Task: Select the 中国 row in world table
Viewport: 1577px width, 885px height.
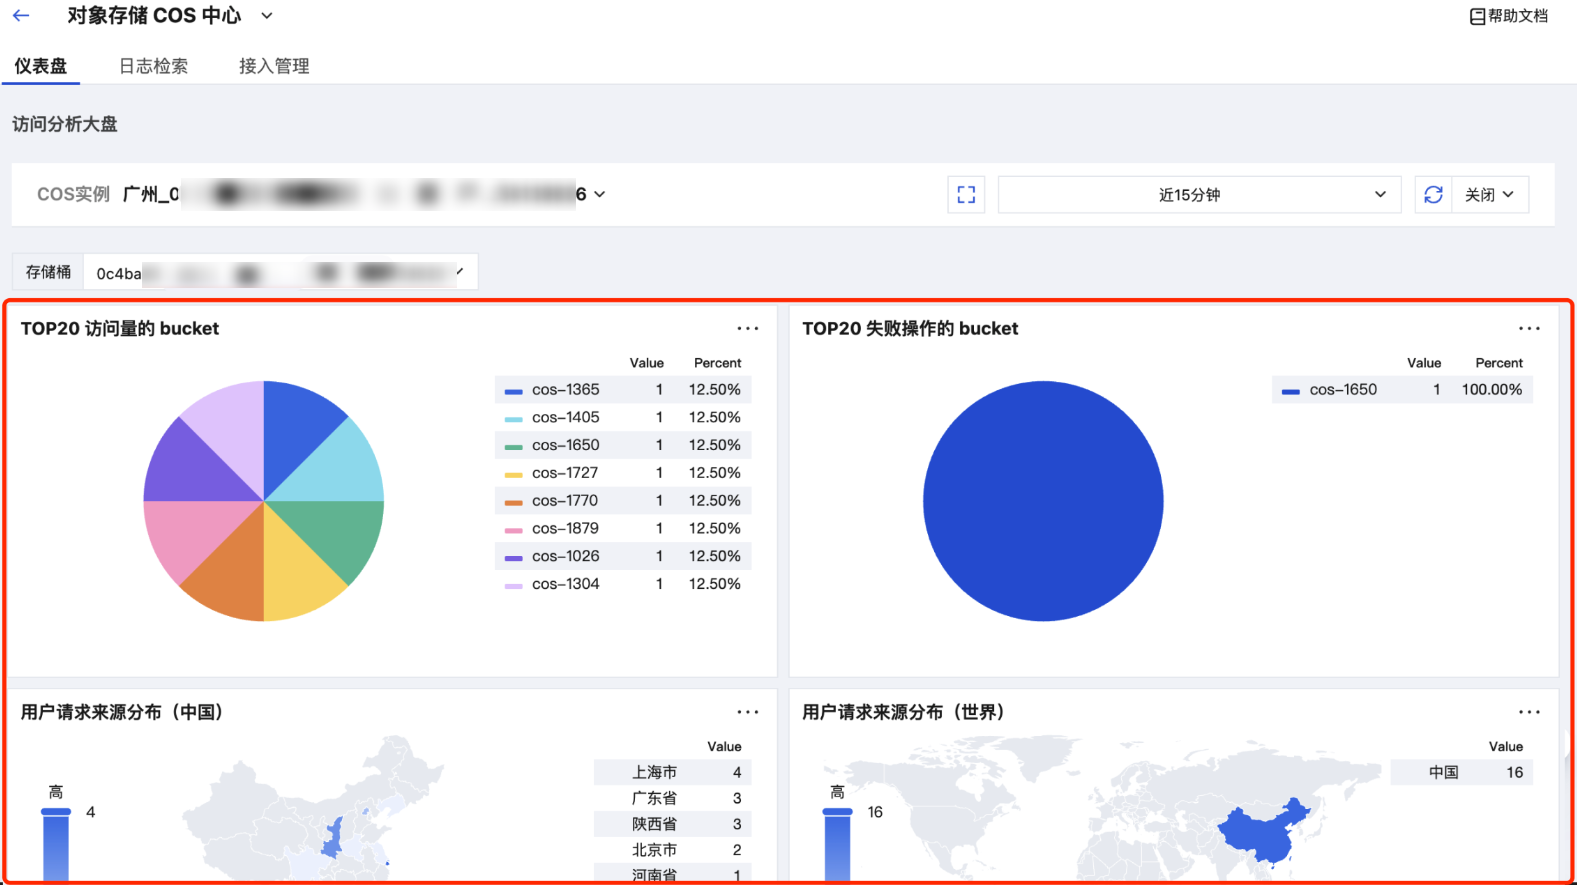Action: click(x=1460, y=772)
